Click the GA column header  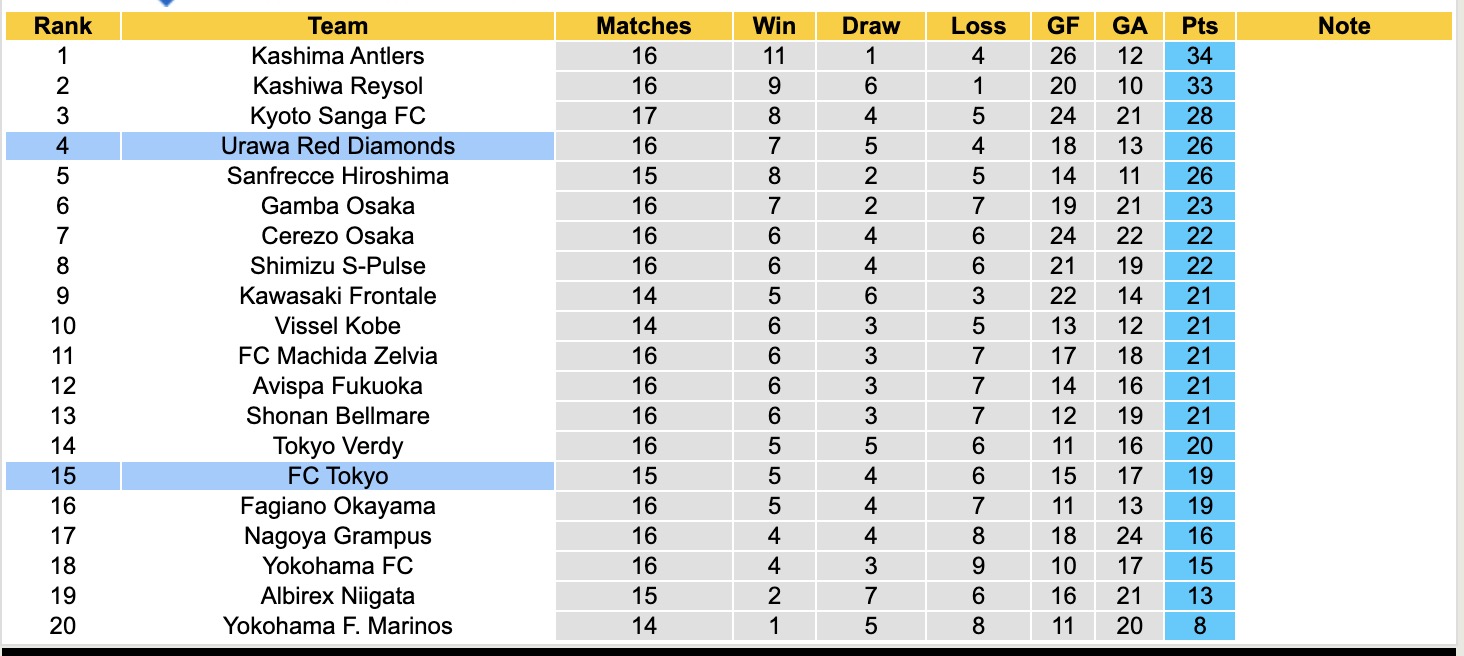point(1130,26)
